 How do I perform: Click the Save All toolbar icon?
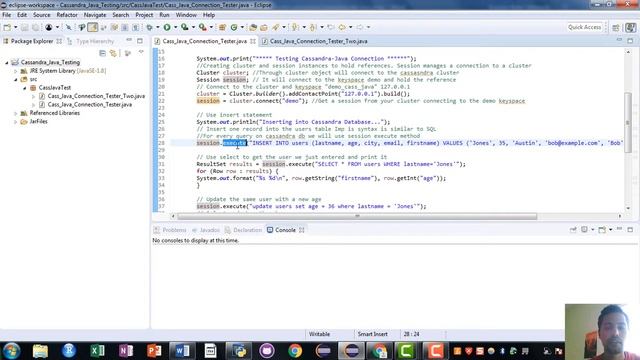tap(36, 27)
